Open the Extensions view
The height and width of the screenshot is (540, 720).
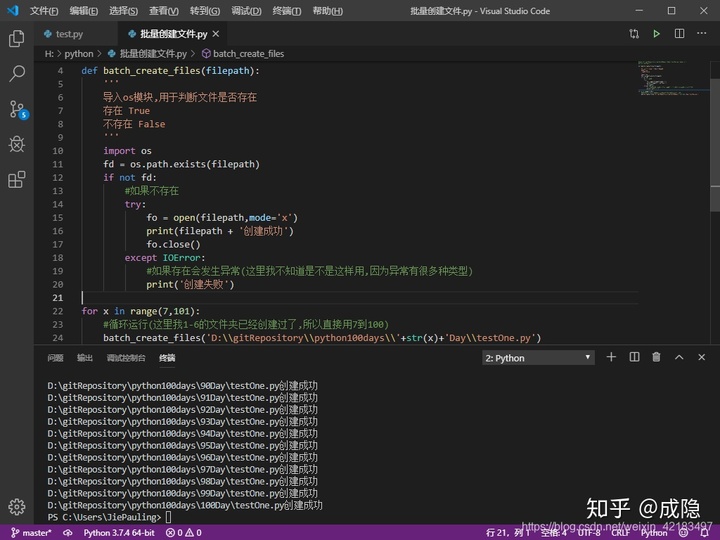[17, 180]
